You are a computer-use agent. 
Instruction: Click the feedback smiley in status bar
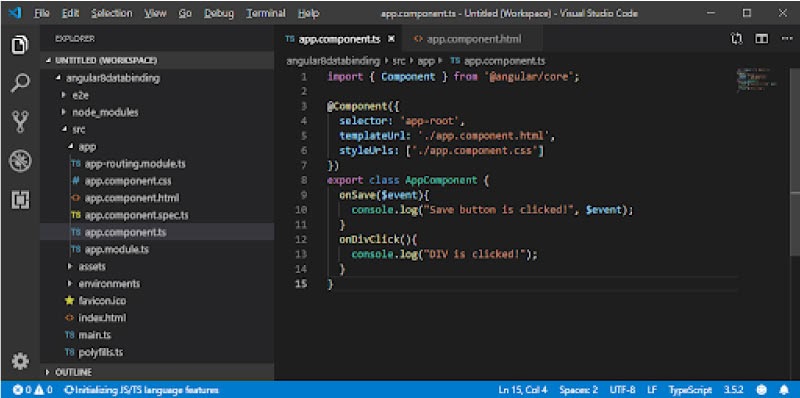click(762, 390)
